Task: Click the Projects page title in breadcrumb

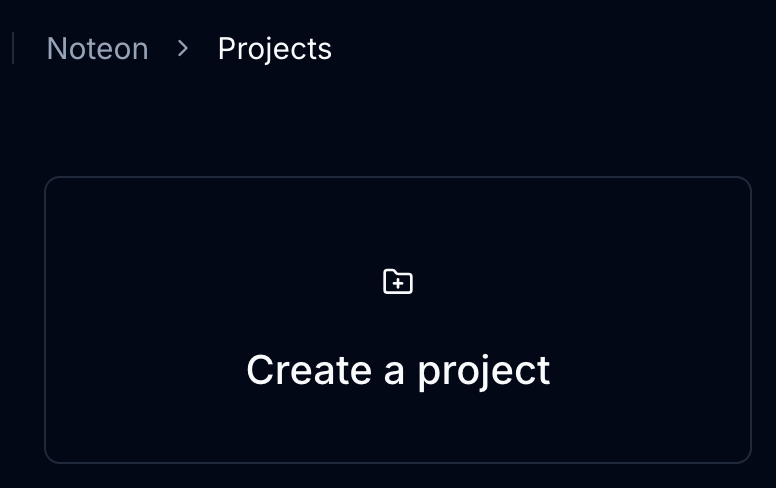Action: click(274, 49)
